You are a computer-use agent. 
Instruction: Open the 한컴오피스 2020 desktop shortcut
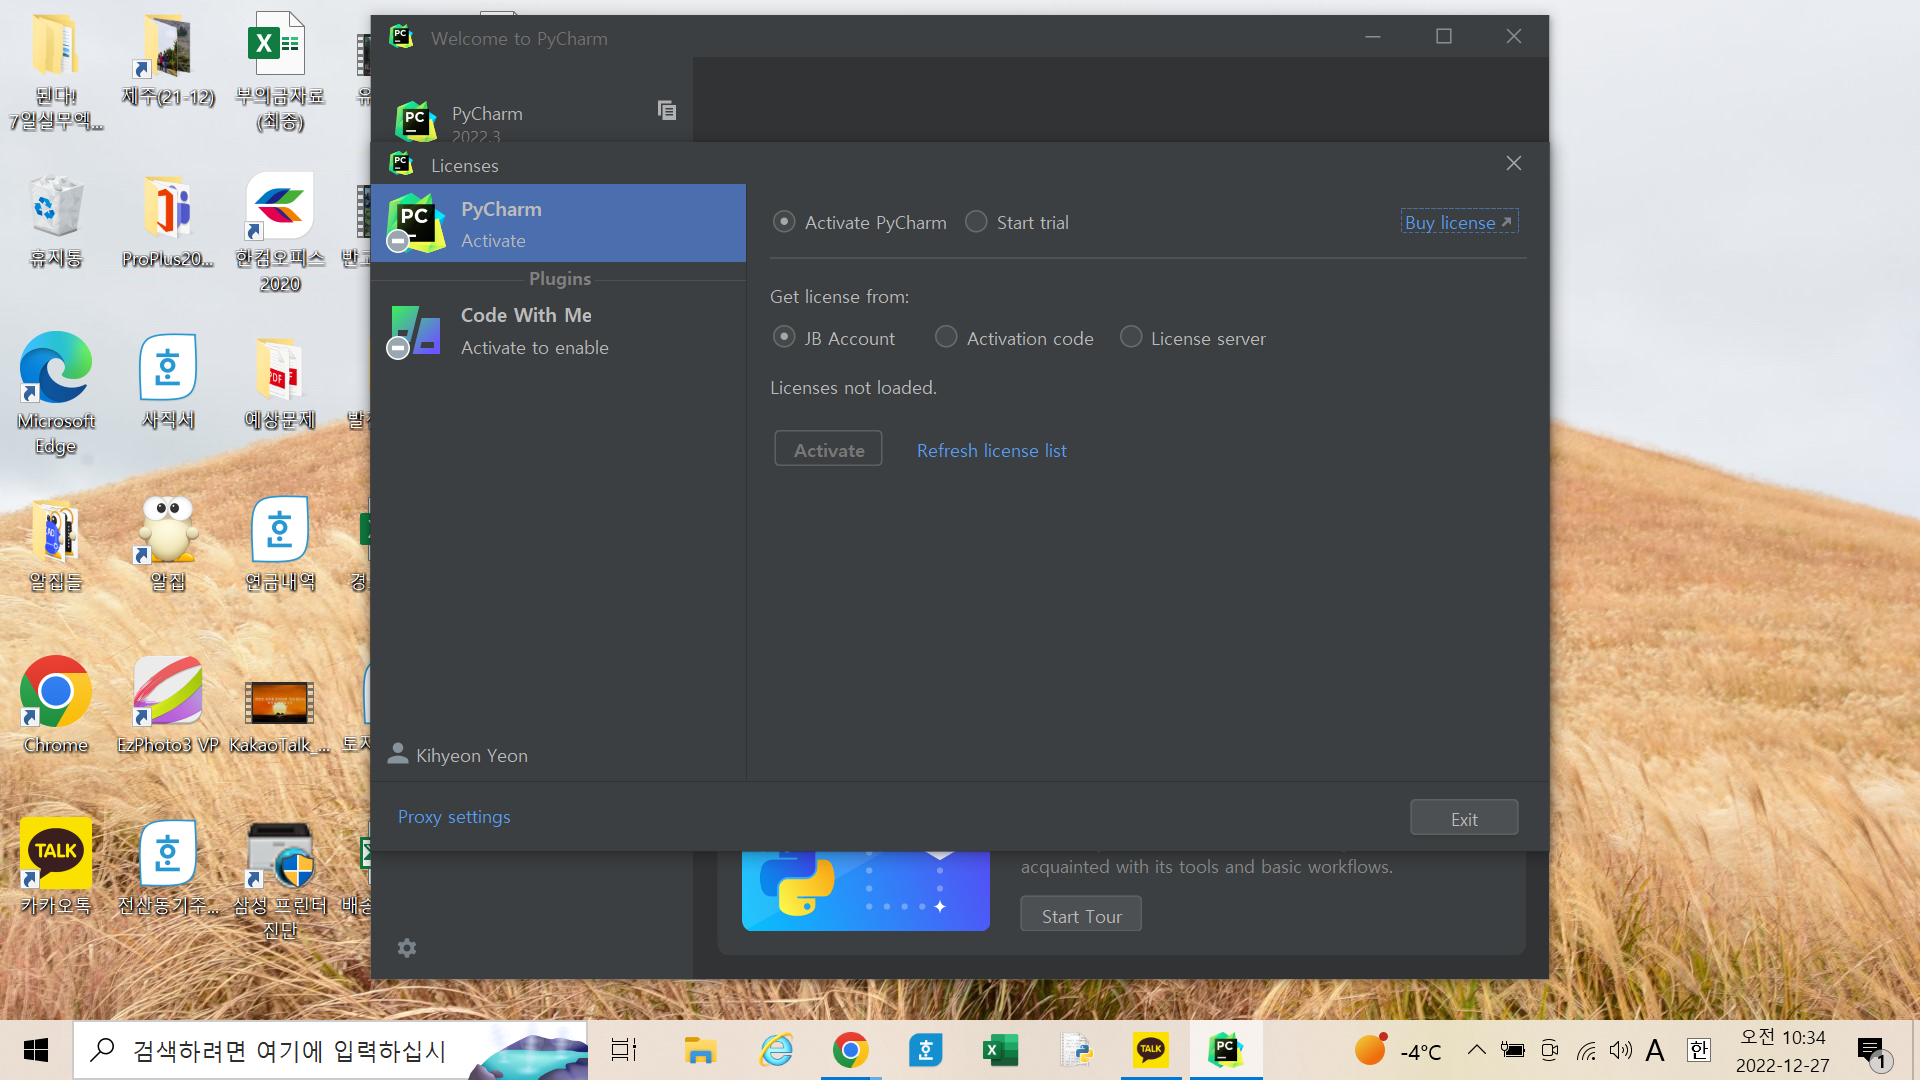click(x=280, y=233)
